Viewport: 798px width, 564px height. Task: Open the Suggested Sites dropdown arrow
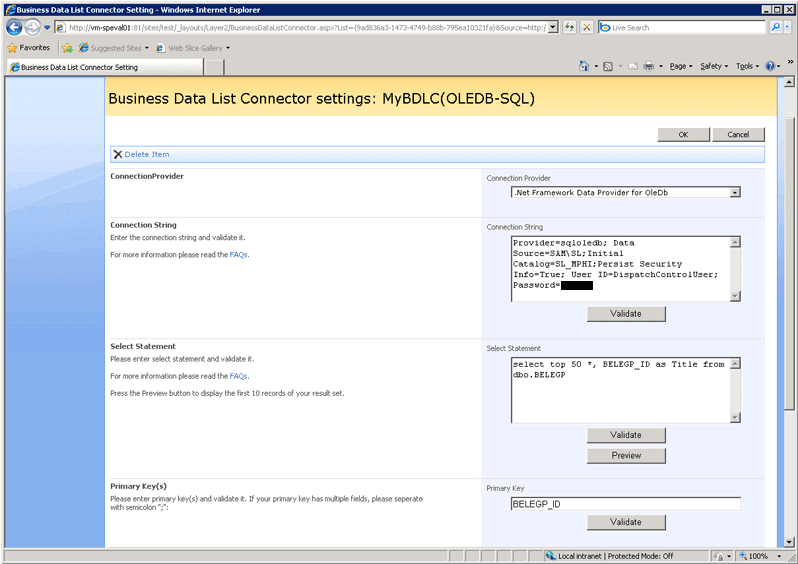[x=147, y=48]
